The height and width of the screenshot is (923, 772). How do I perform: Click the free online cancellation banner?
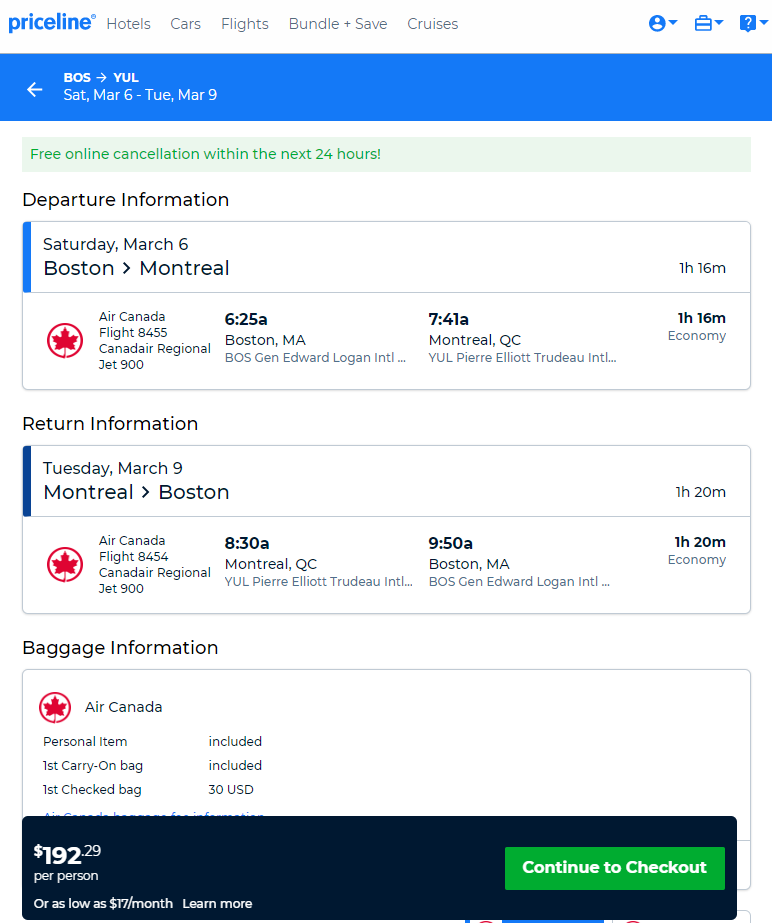coord(386,154)
